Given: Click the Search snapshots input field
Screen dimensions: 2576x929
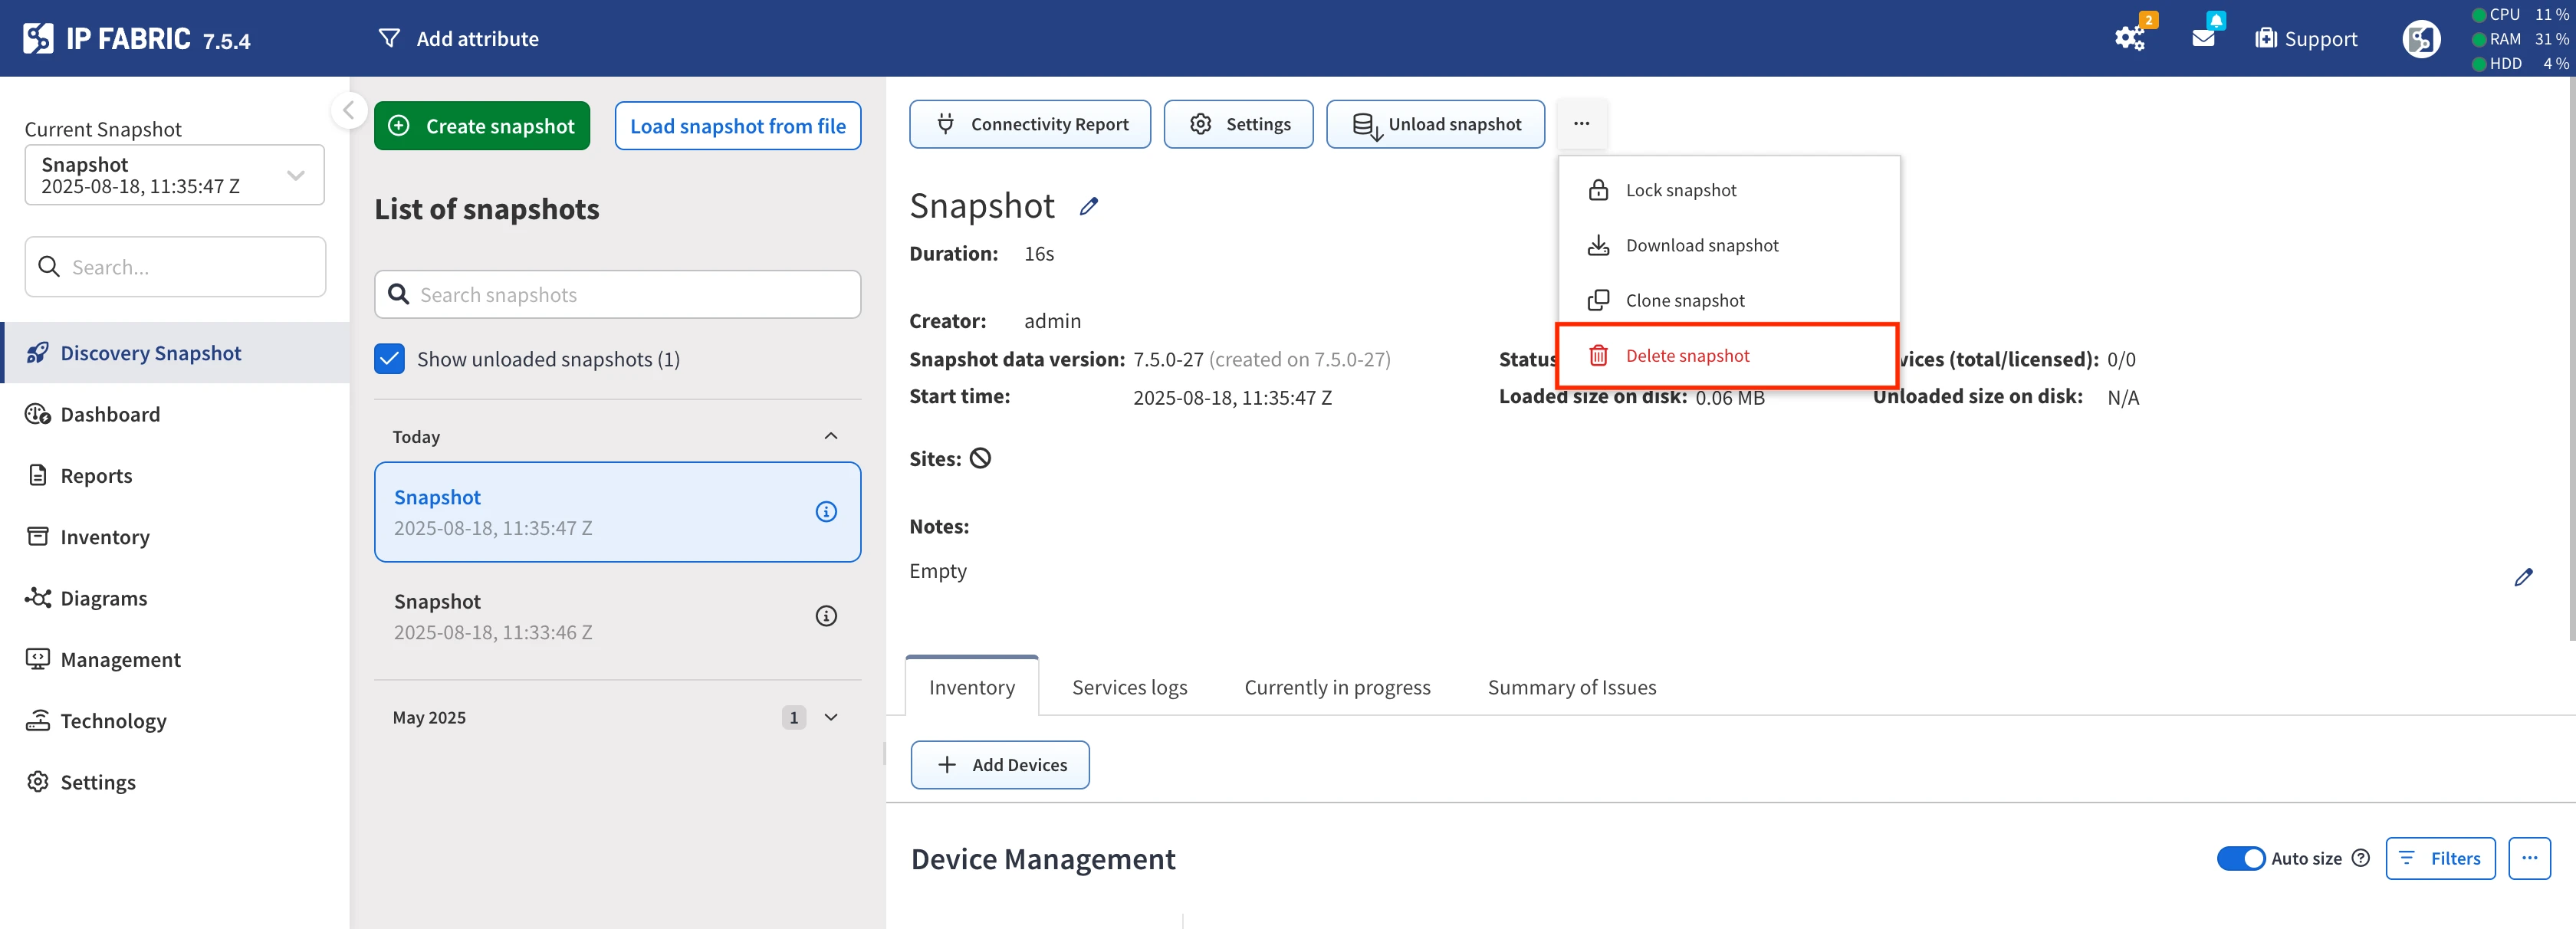Looking at the screenshot, I should coord(618,295).
